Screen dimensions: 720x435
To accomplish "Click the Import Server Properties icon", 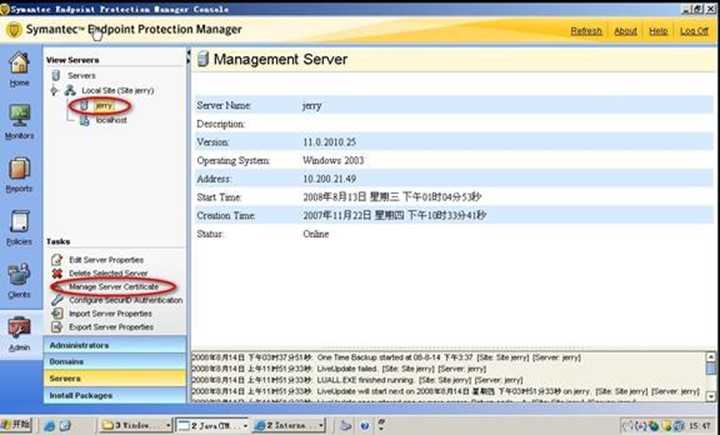I will pos(57,313).
